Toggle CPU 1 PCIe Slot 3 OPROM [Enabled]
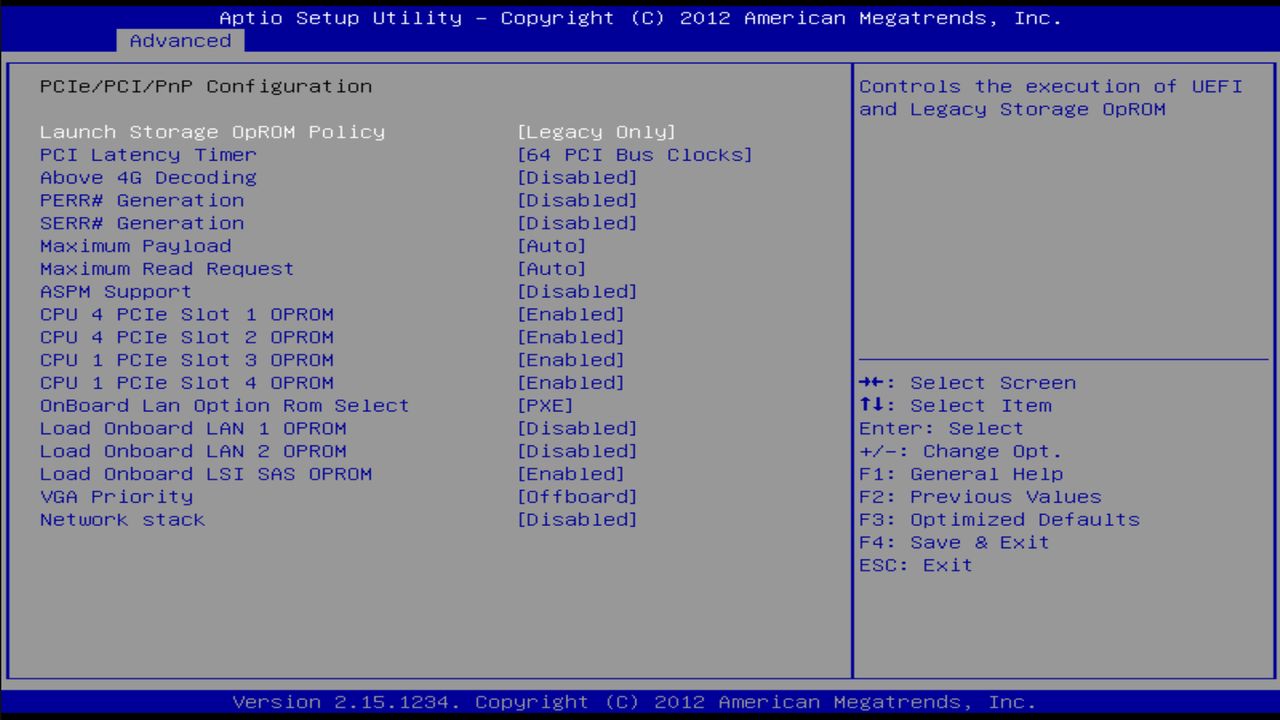This screenshot has width=1280, height=720. pos(571,360)
